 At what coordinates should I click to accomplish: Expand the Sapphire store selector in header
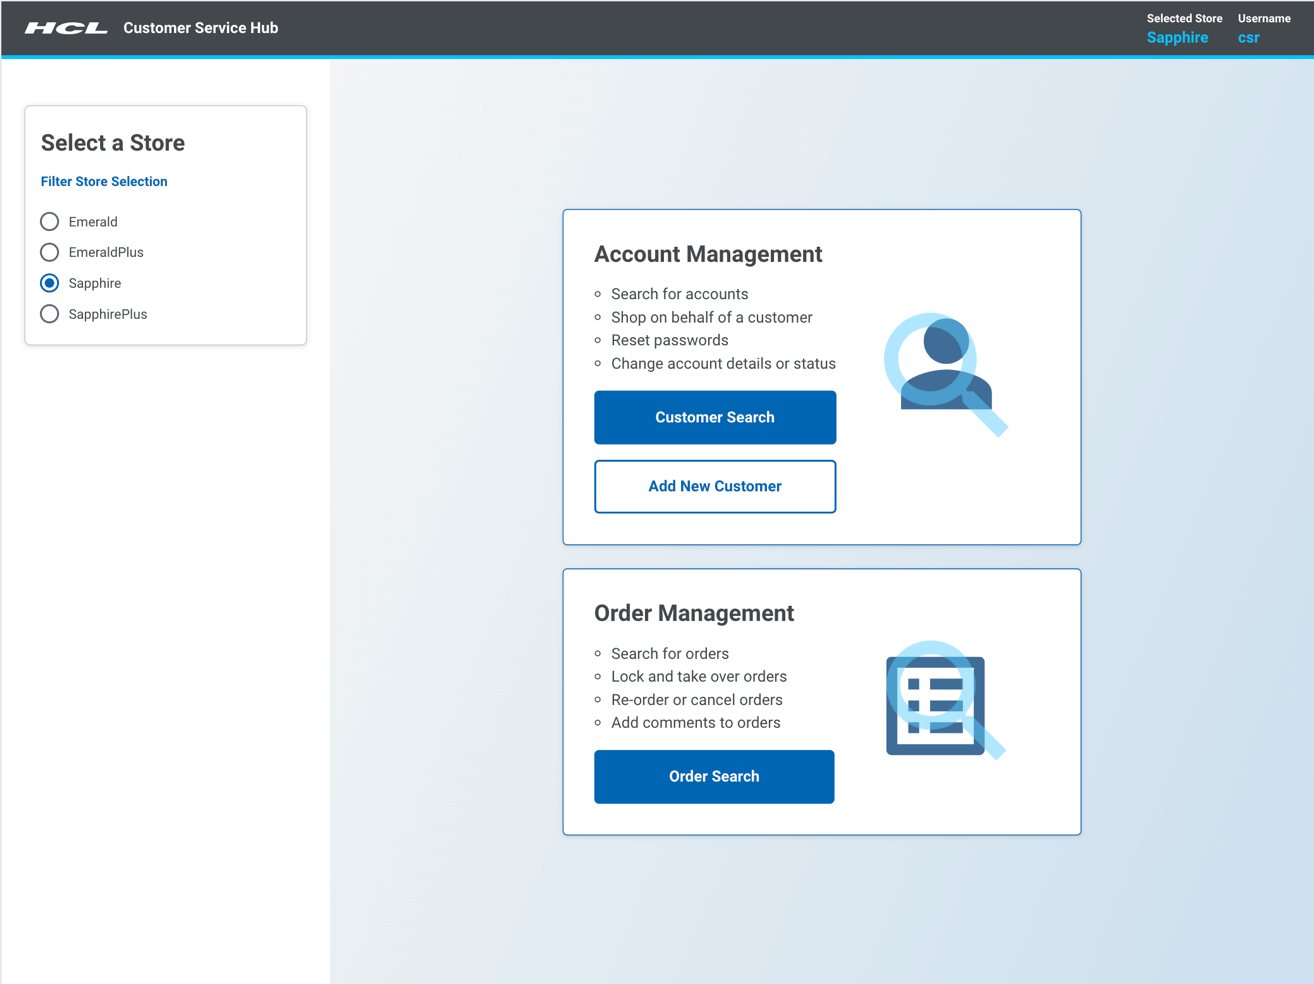pyautogui.click(x=1177, y=37)
